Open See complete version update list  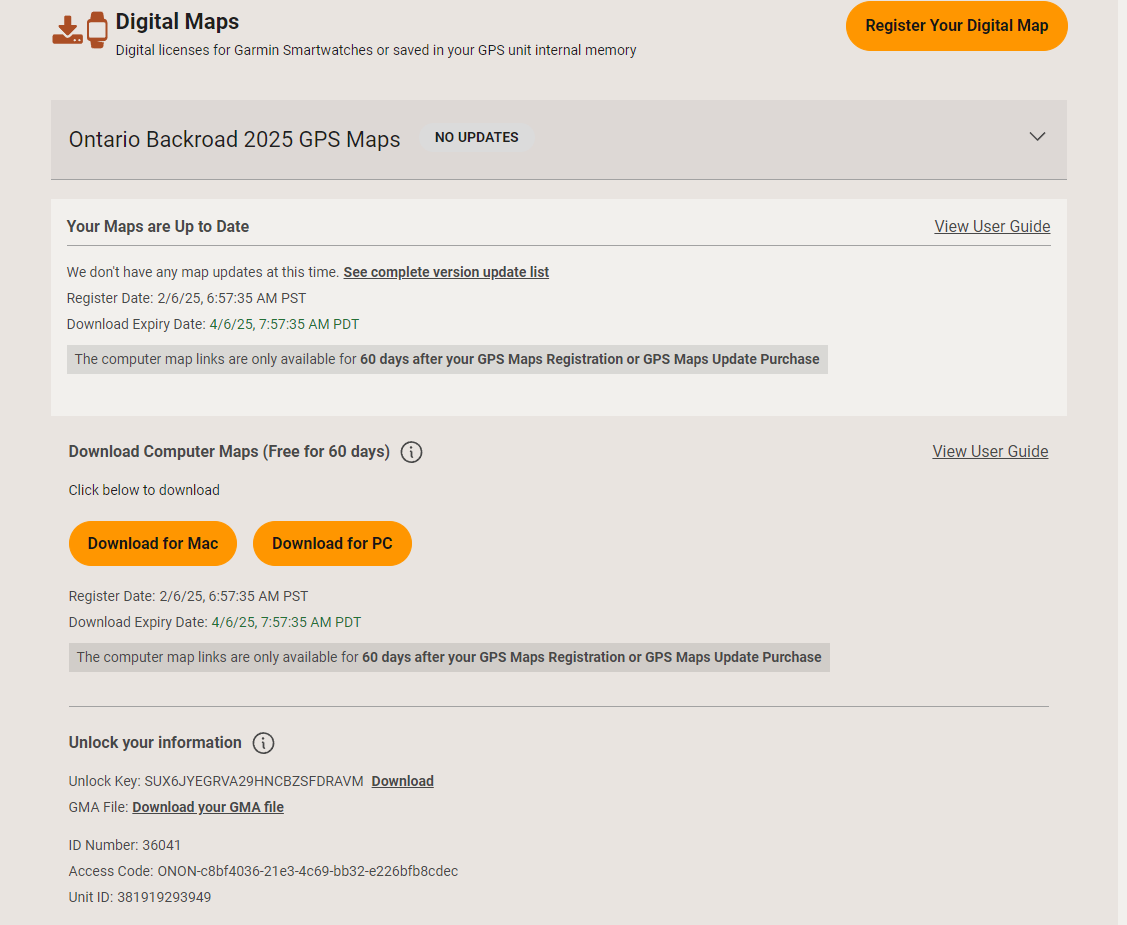pyautogui.click(x=446, y=272)
